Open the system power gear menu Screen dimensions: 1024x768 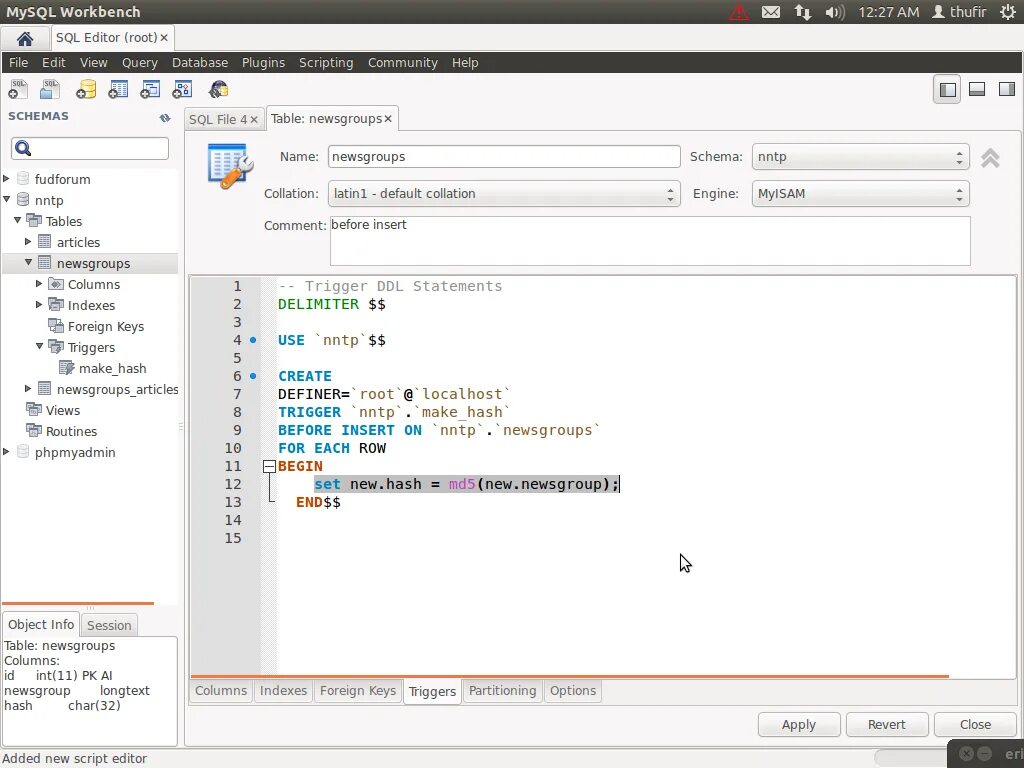click(1008, 12)
